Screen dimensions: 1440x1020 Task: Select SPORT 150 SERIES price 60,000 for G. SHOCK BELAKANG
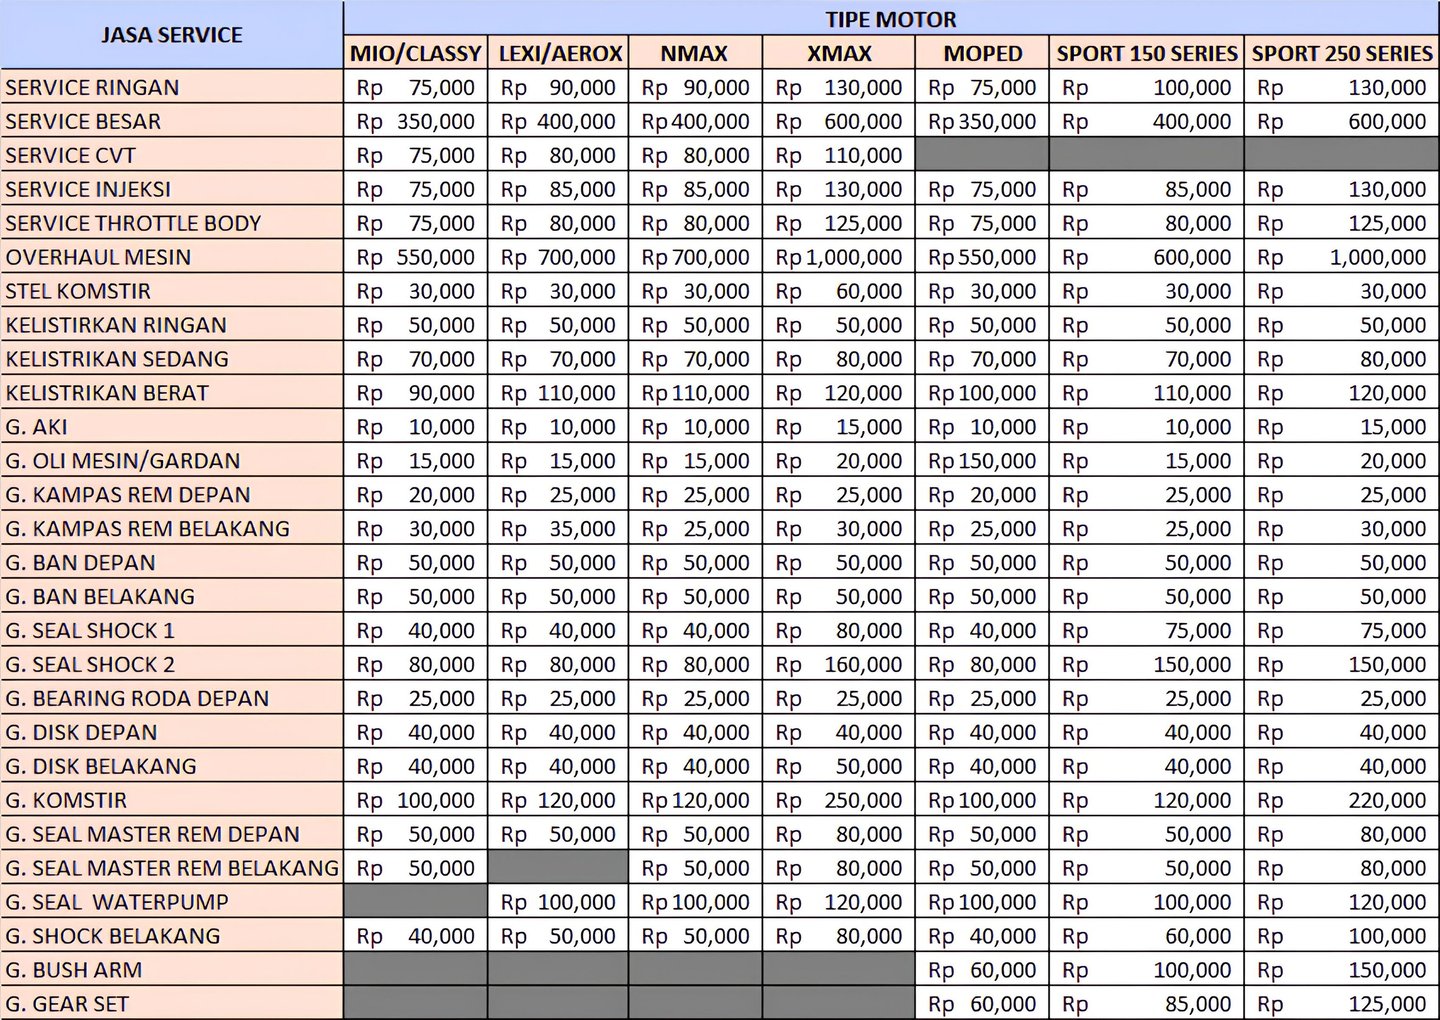[1147, 937]
